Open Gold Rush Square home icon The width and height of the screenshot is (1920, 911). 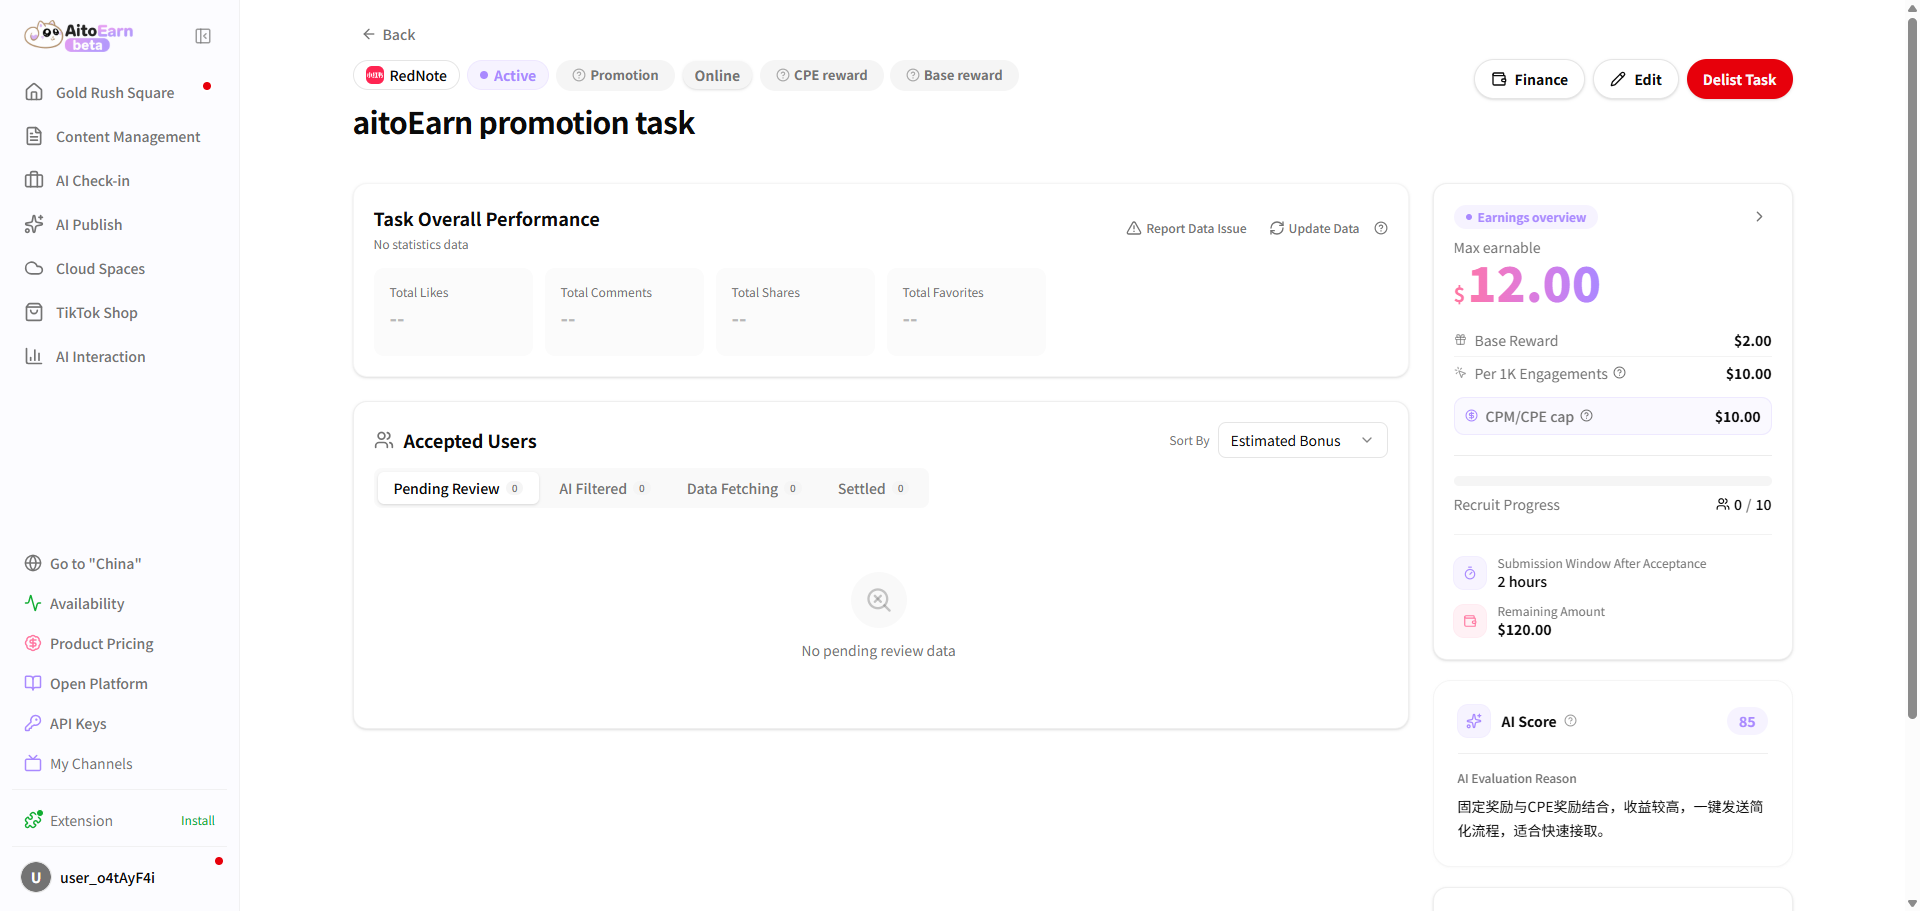coord(34,92)
